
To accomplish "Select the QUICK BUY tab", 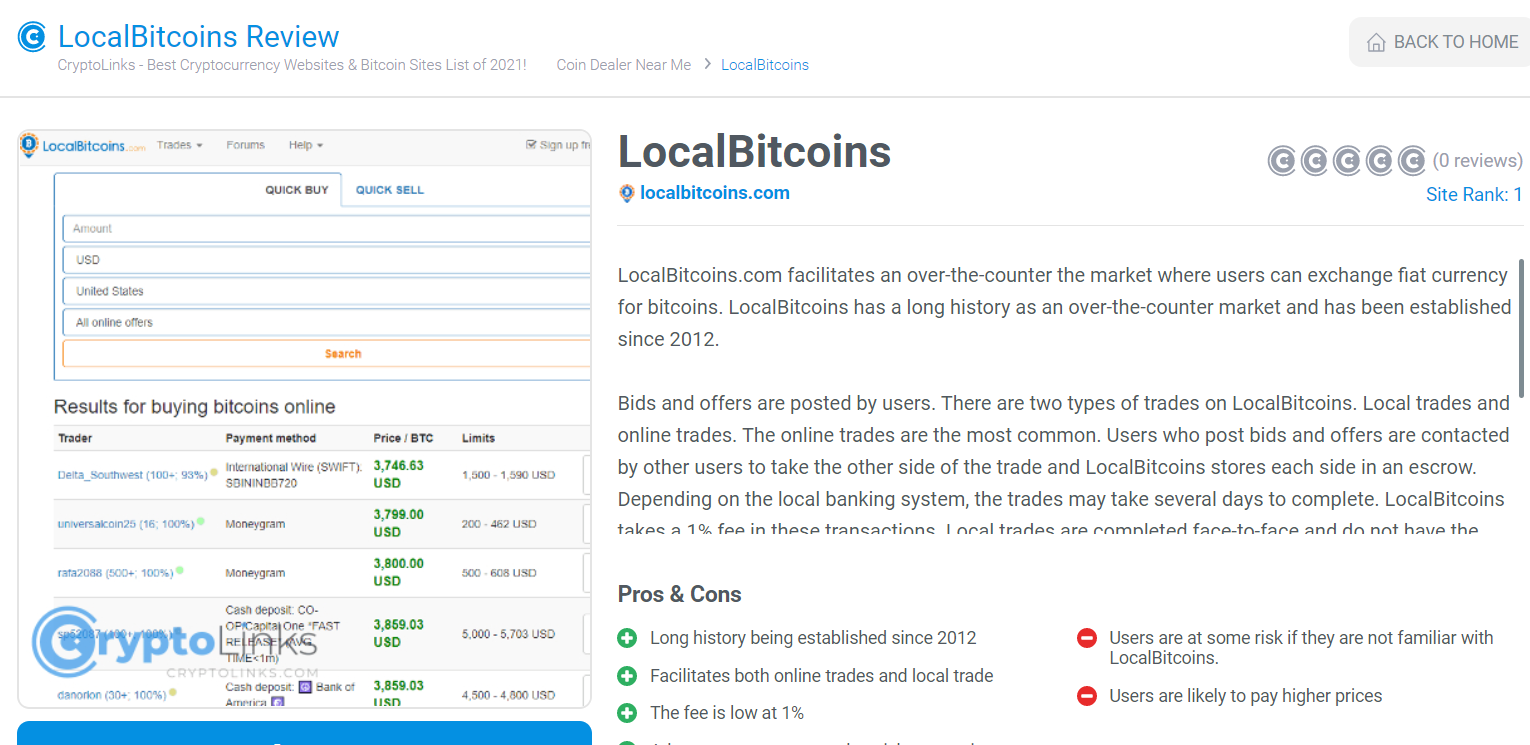I will (x=297, y=189).
